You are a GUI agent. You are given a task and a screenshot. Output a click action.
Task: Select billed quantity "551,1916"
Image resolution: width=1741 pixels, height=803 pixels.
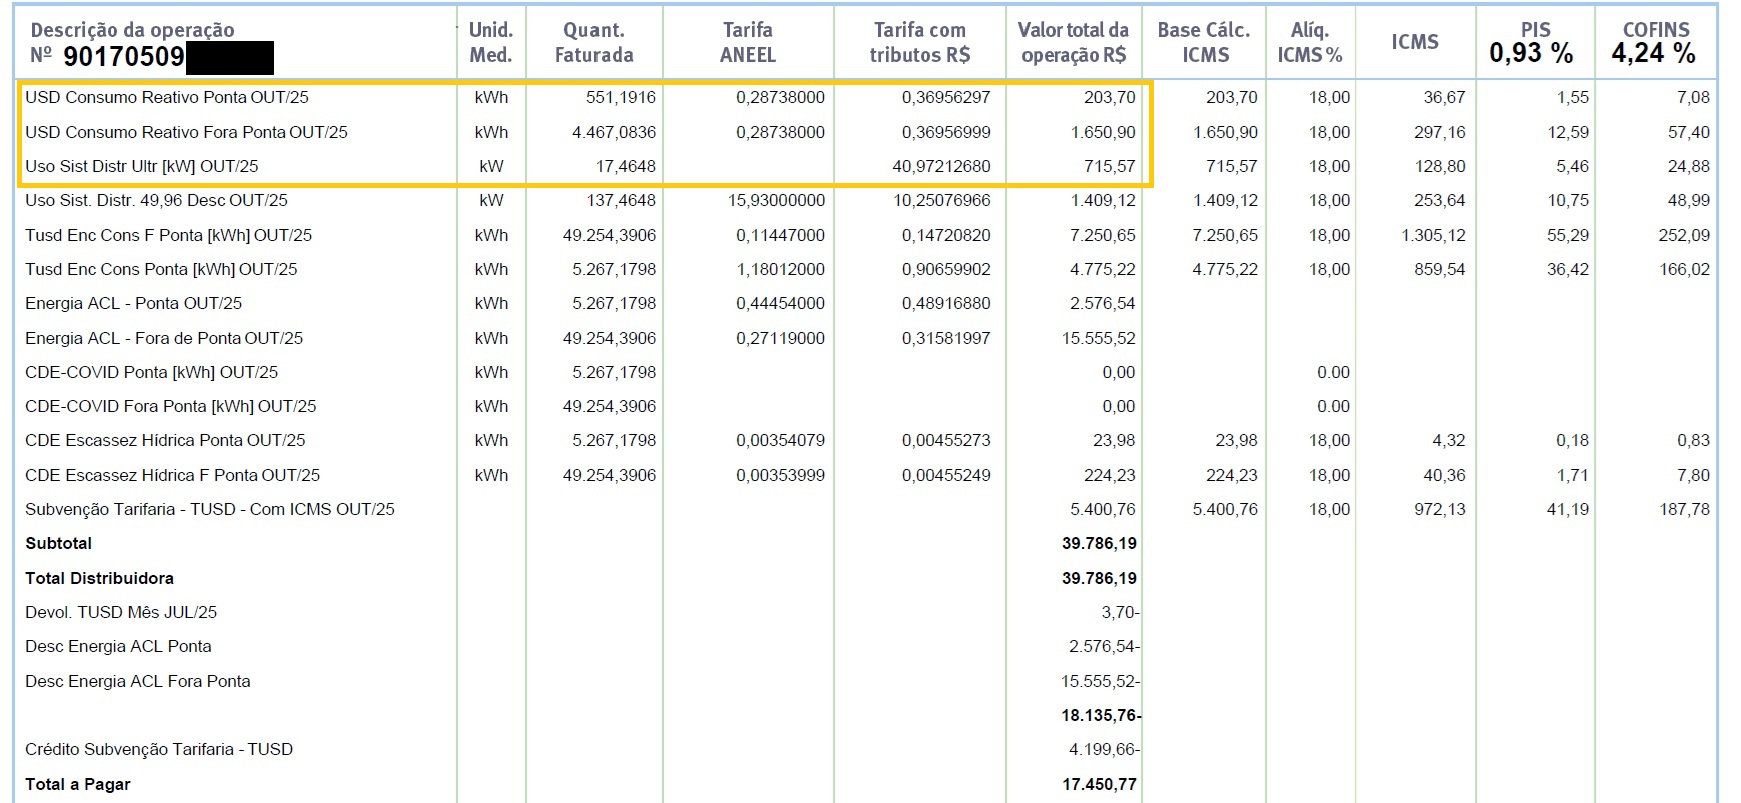coord(621,97)
